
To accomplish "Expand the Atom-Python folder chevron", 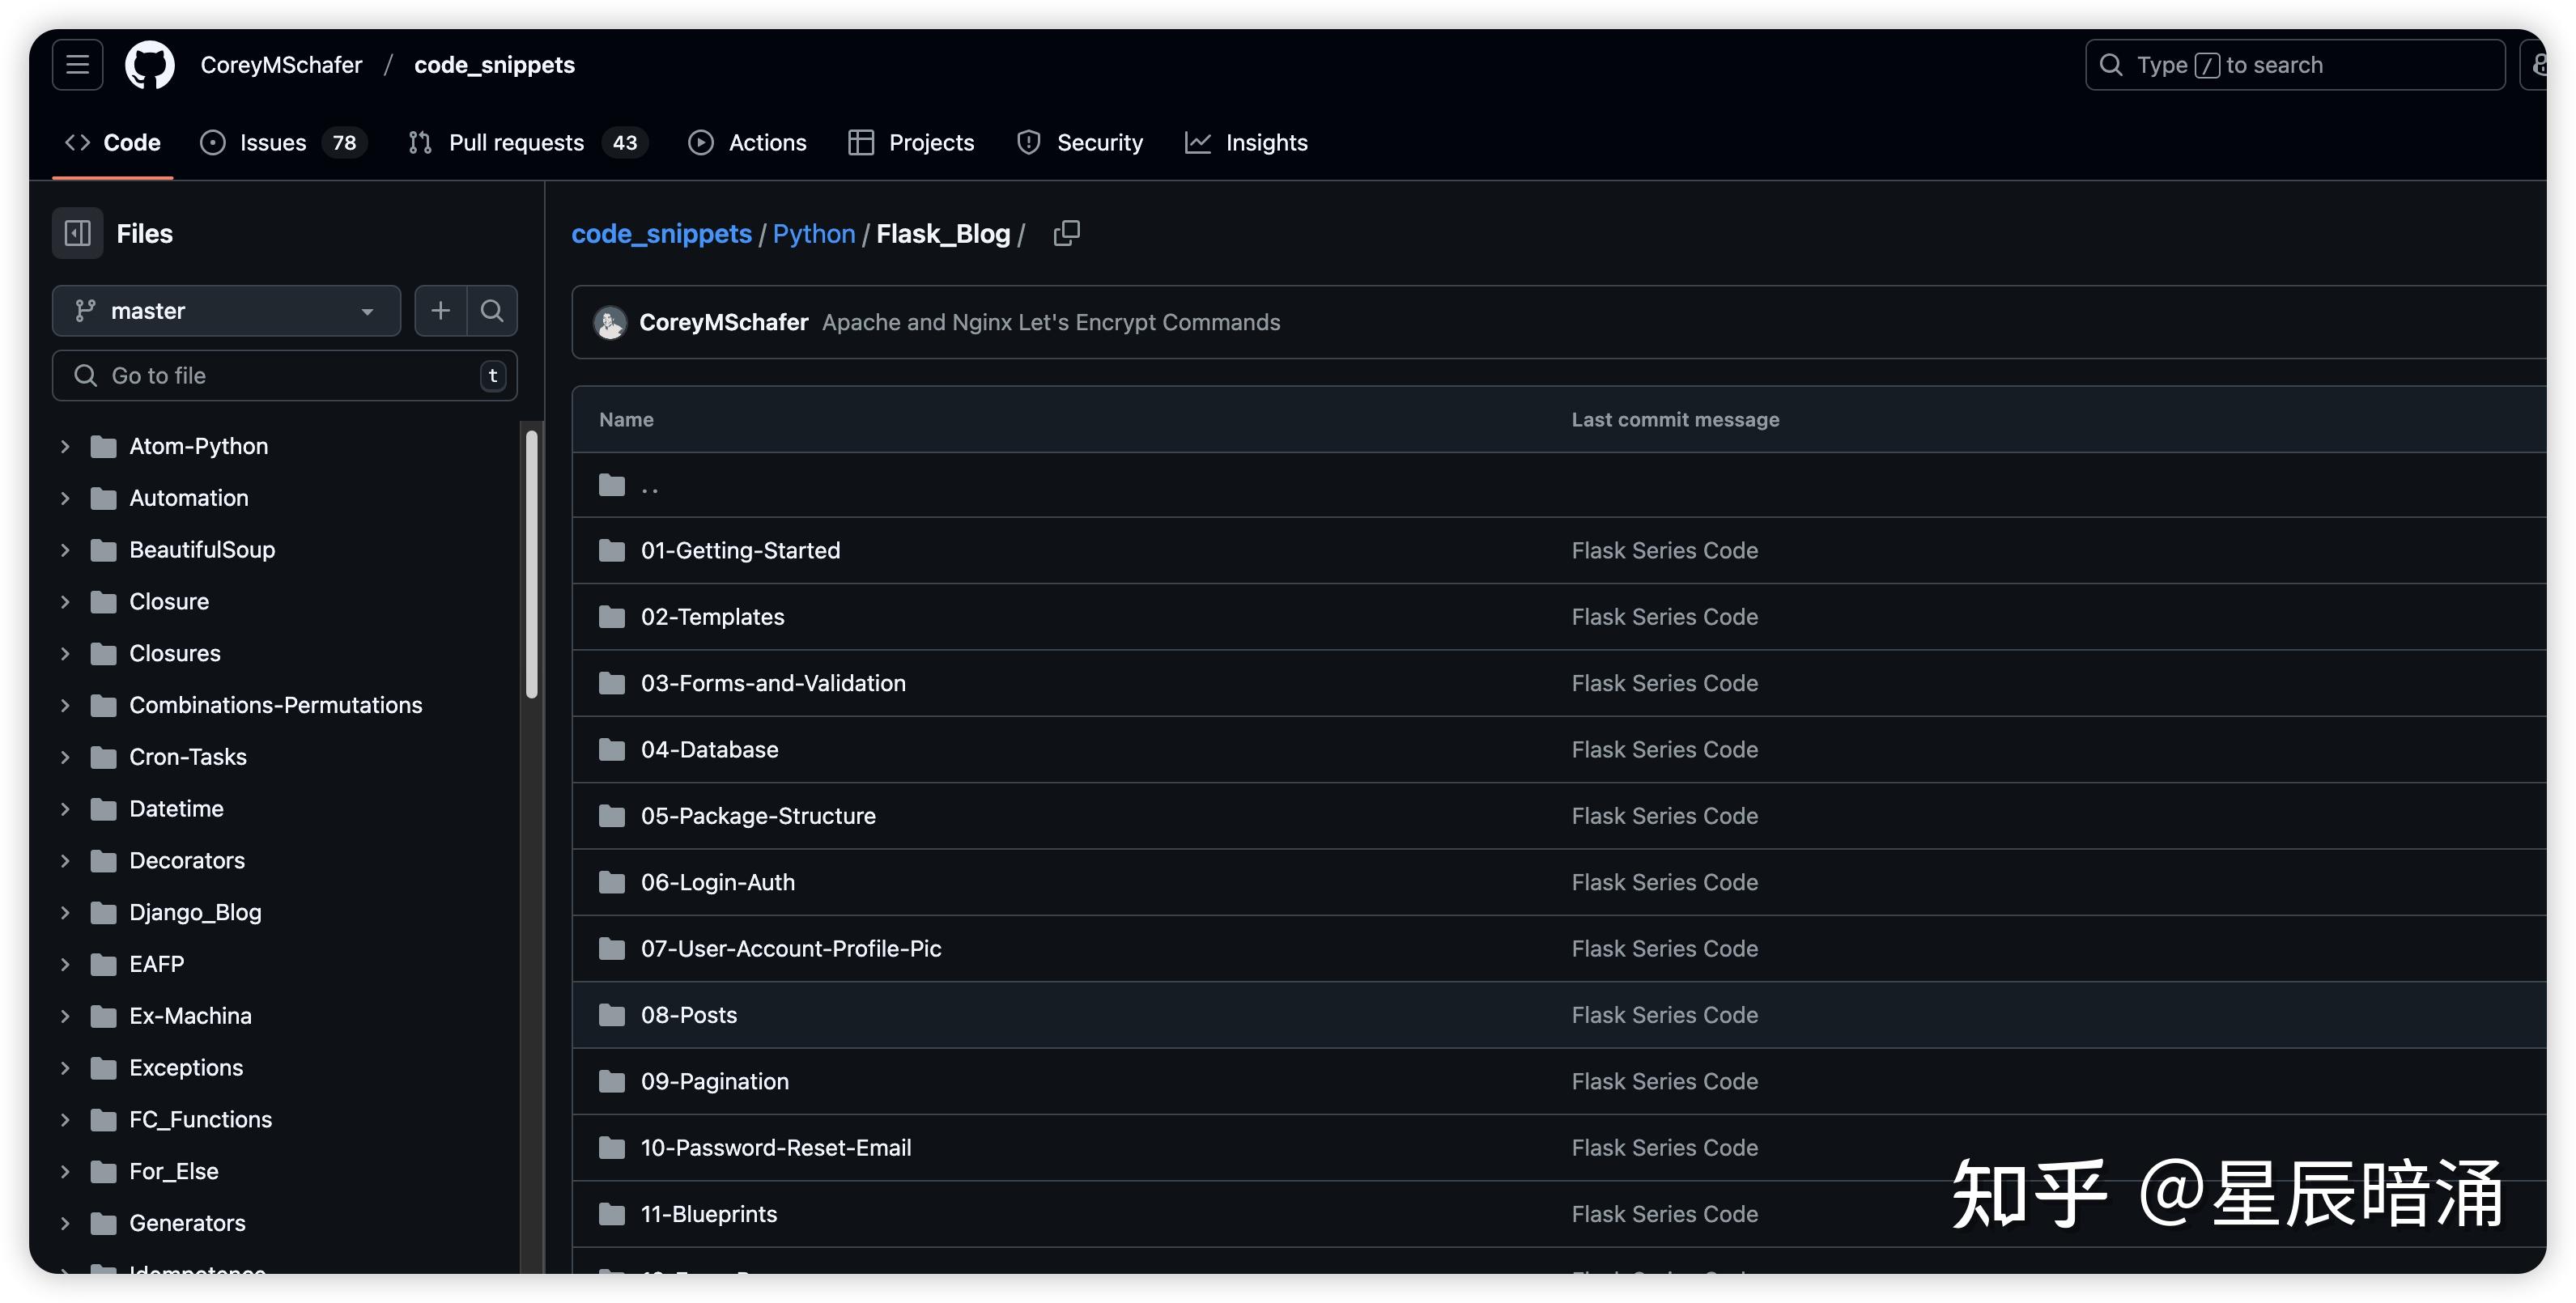I will click(x=66, y=446).
